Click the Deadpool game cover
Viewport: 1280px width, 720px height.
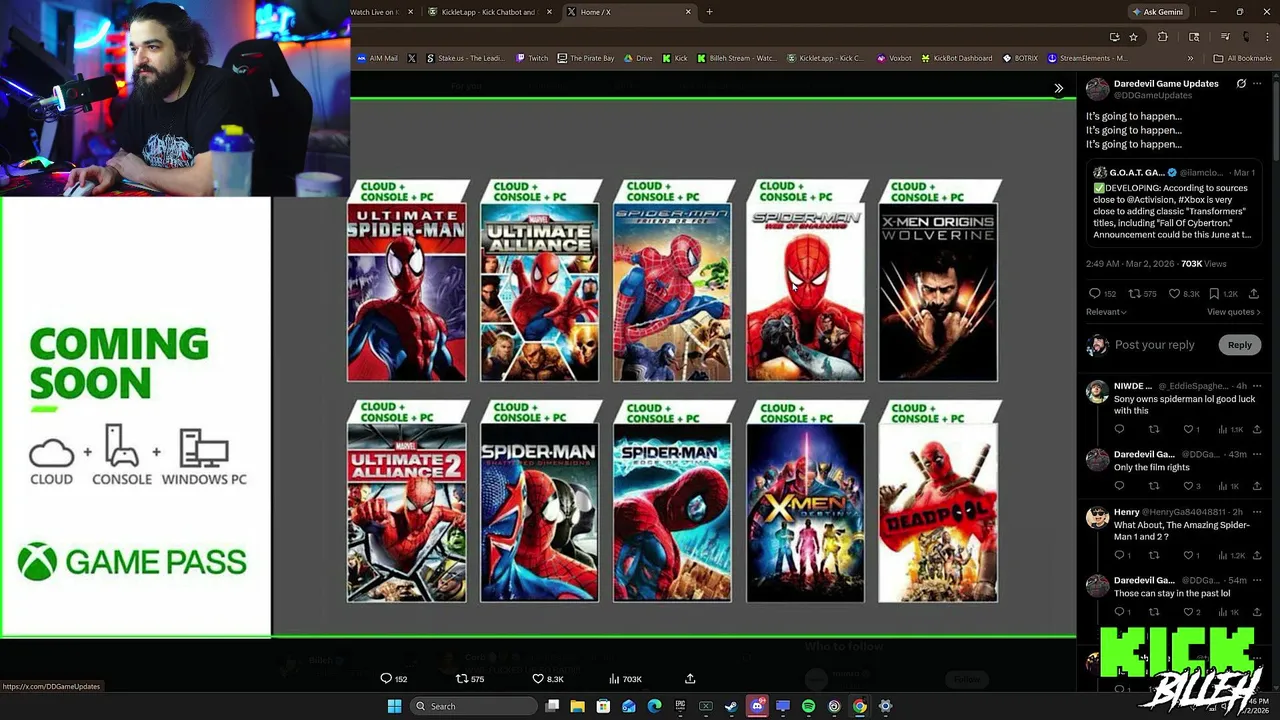pyautogui.click(x=938, y=513)
